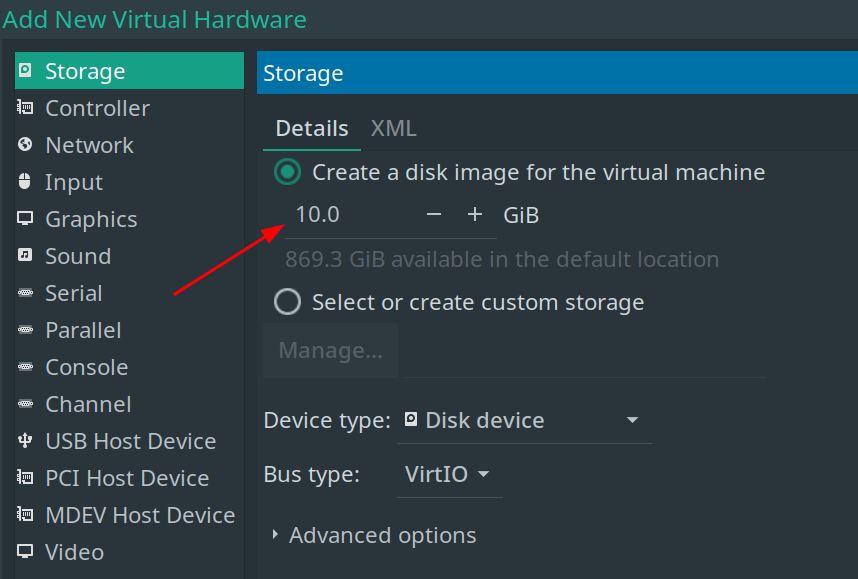Screen dimensions: 858x579
Task: Select the USB Host Device icon
Action: point(25,441)
